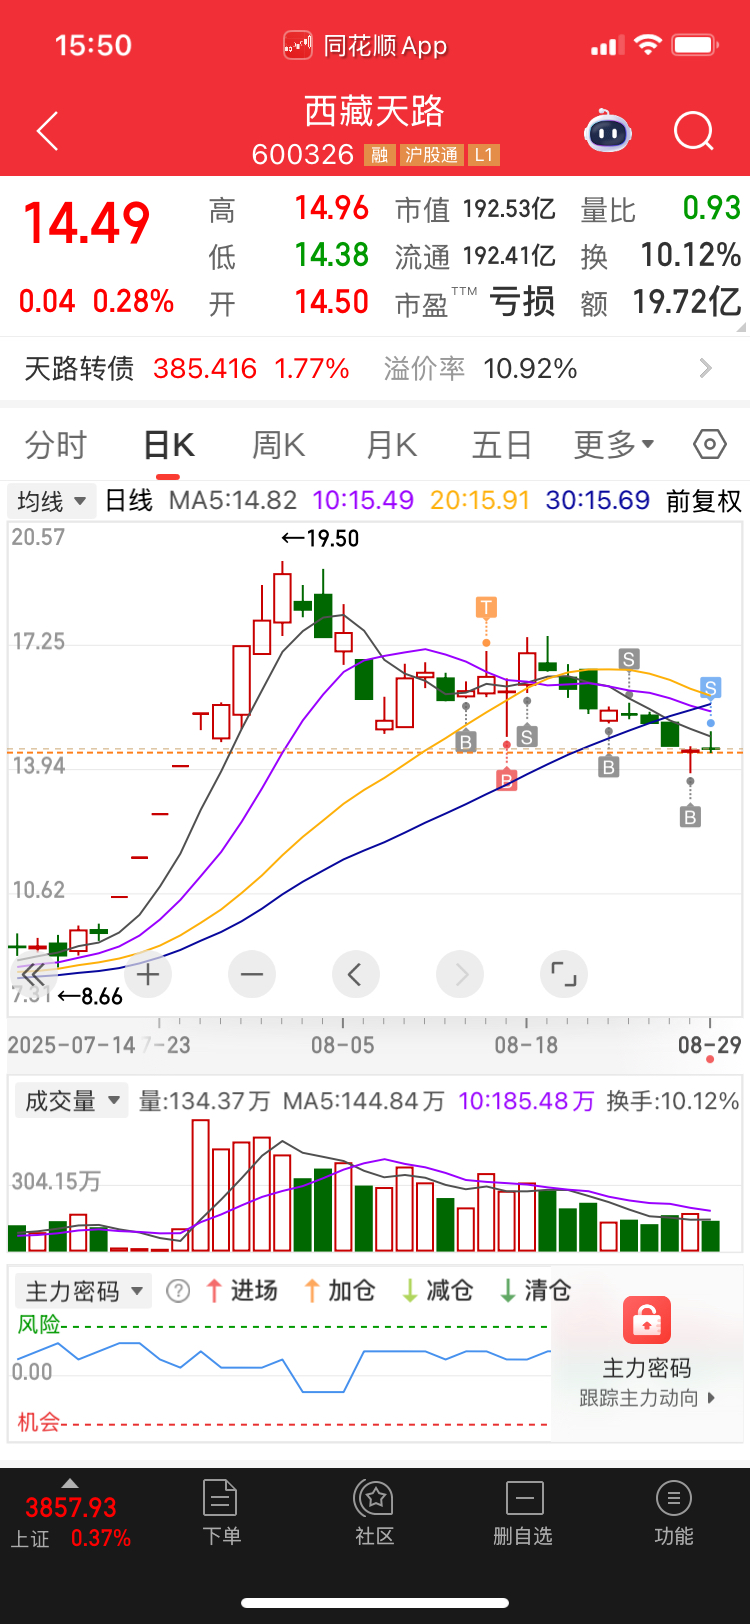The height and width of the screenshot is (1624, 750).
Task: Tap the 量比 0.93 value
Action: pyautogui.click(x=712, y=208)
